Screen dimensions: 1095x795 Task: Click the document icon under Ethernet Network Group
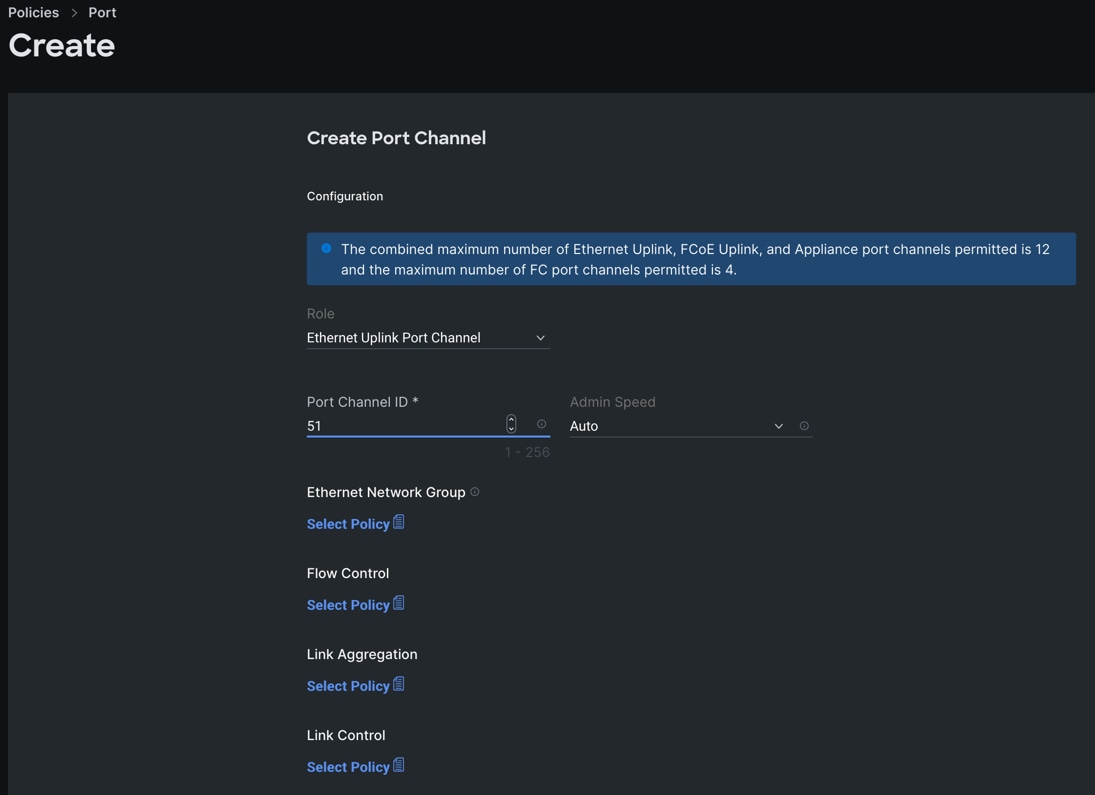(399, 522)
